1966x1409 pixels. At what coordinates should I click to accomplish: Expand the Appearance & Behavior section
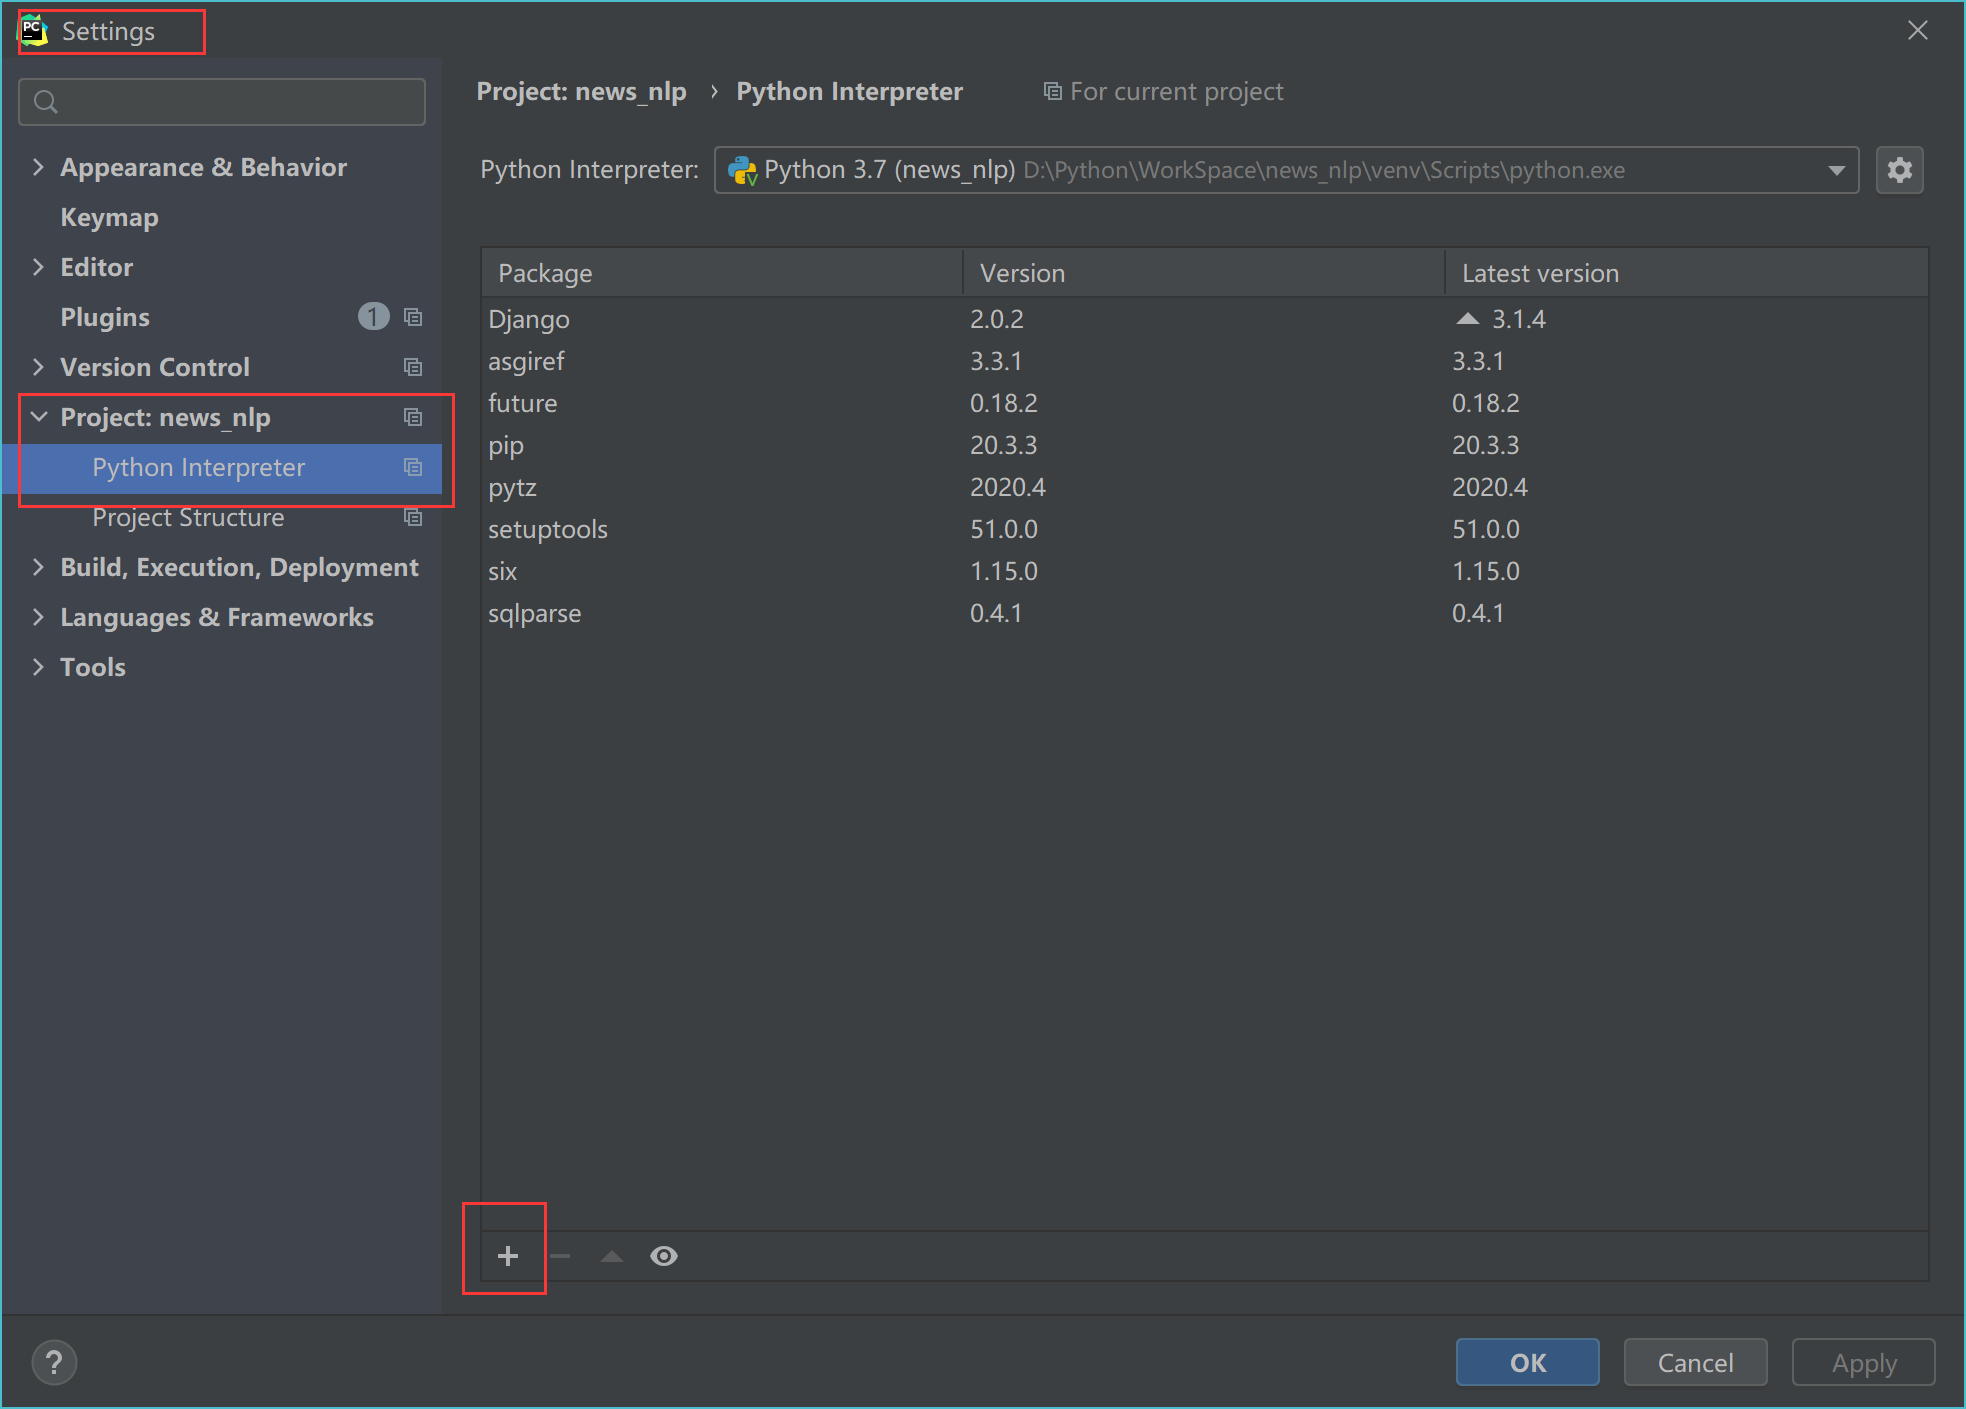pyautogui.click(x=38, y=167)
